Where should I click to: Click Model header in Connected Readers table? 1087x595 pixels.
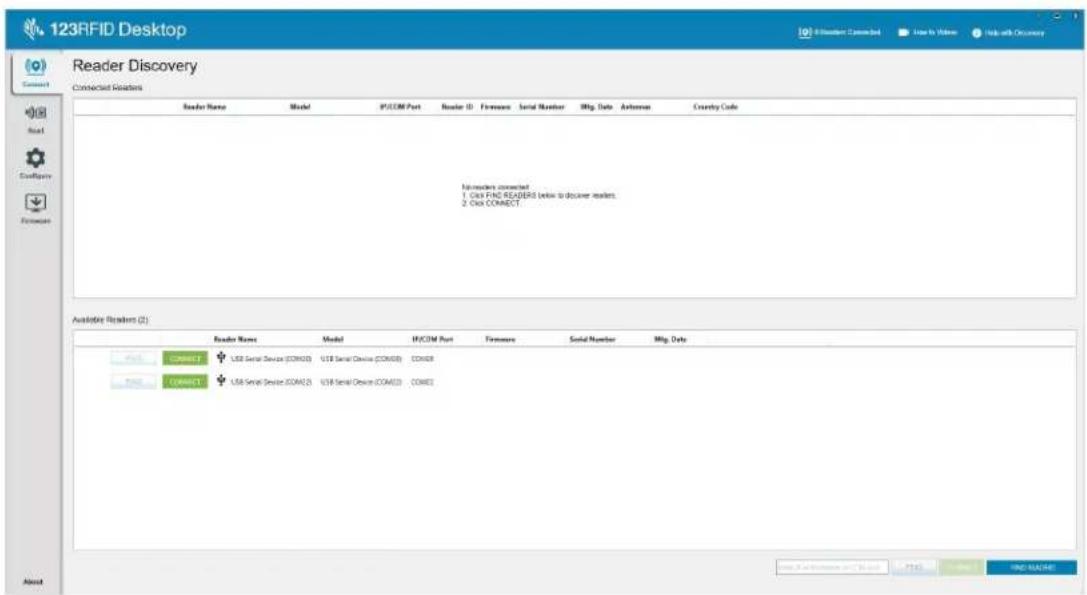[300, 107]
